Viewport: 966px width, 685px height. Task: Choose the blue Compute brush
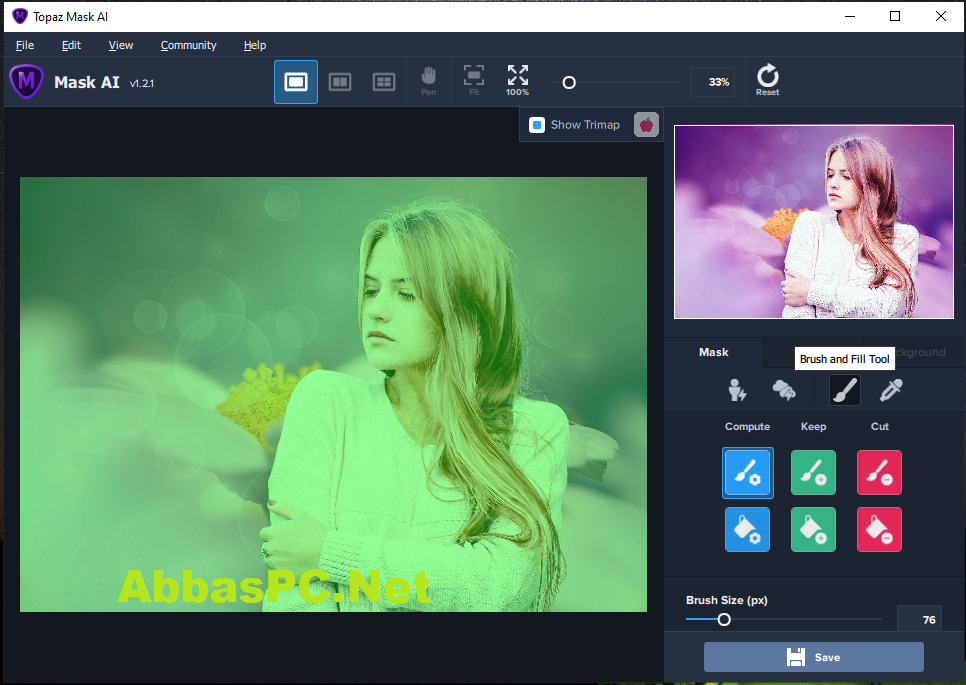[x=747, y=472]
